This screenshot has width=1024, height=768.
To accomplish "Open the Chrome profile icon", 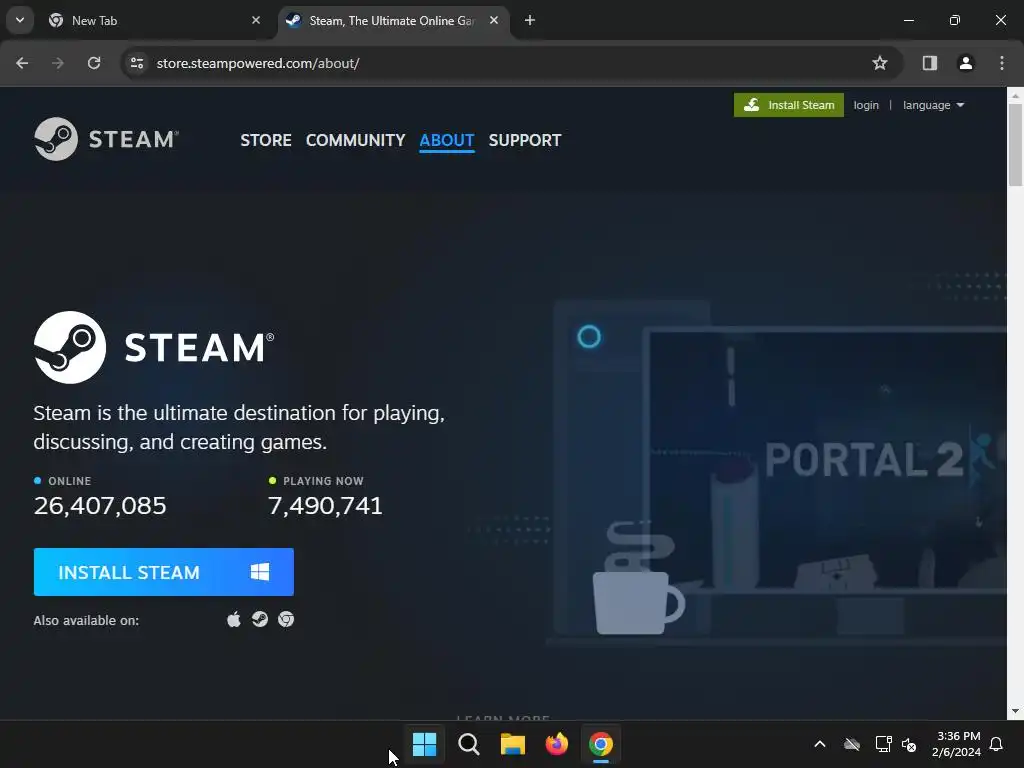I will tap(966, 63).
